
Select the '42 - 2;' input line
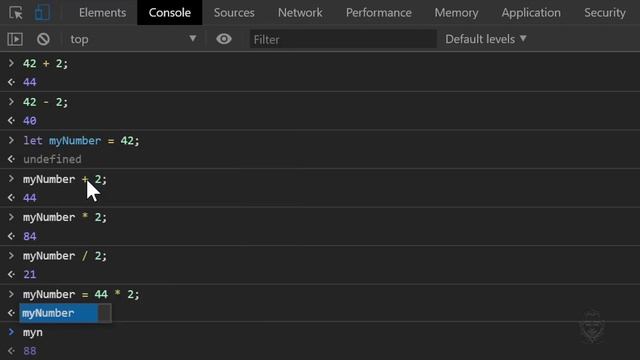pyautogui.click(x=45, y=102)
